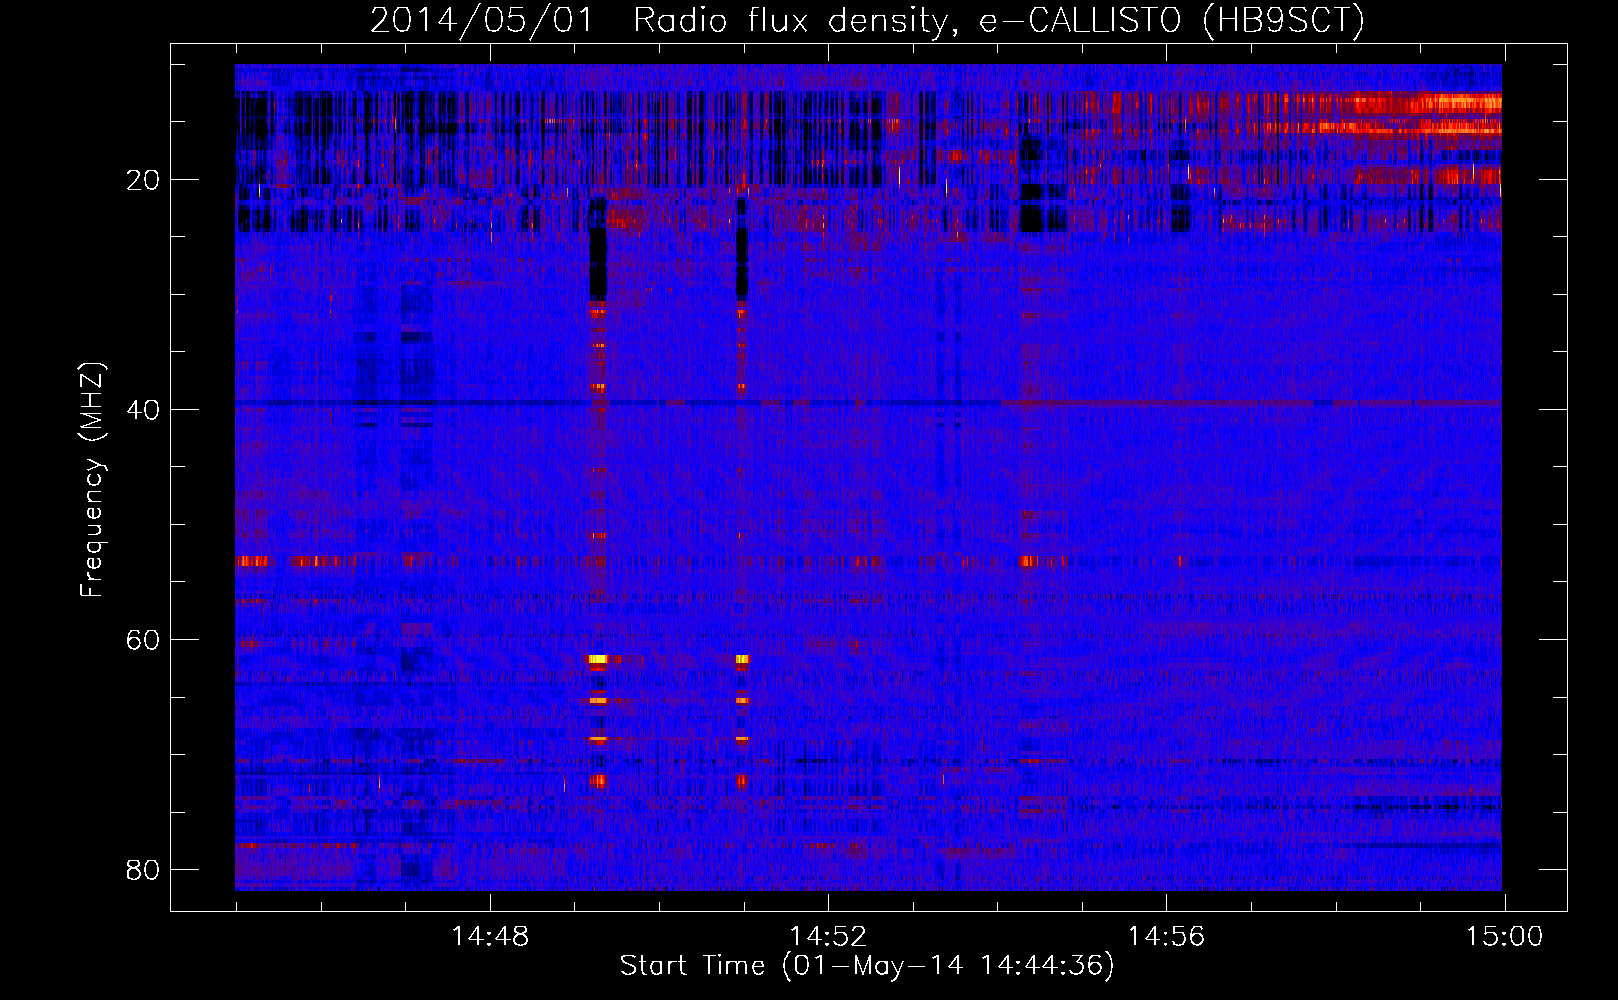Click the 40 MHz frequency tick label
Image resolution: width=1618 pixels, height=1000 pixels.
143,410
